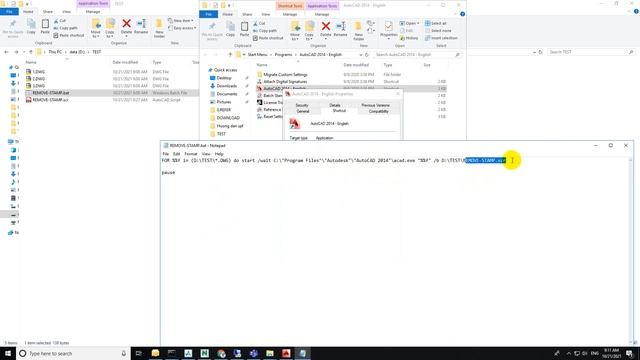
Task: Select Security tab in Properties dialog
Action: (x=302, y=105)
